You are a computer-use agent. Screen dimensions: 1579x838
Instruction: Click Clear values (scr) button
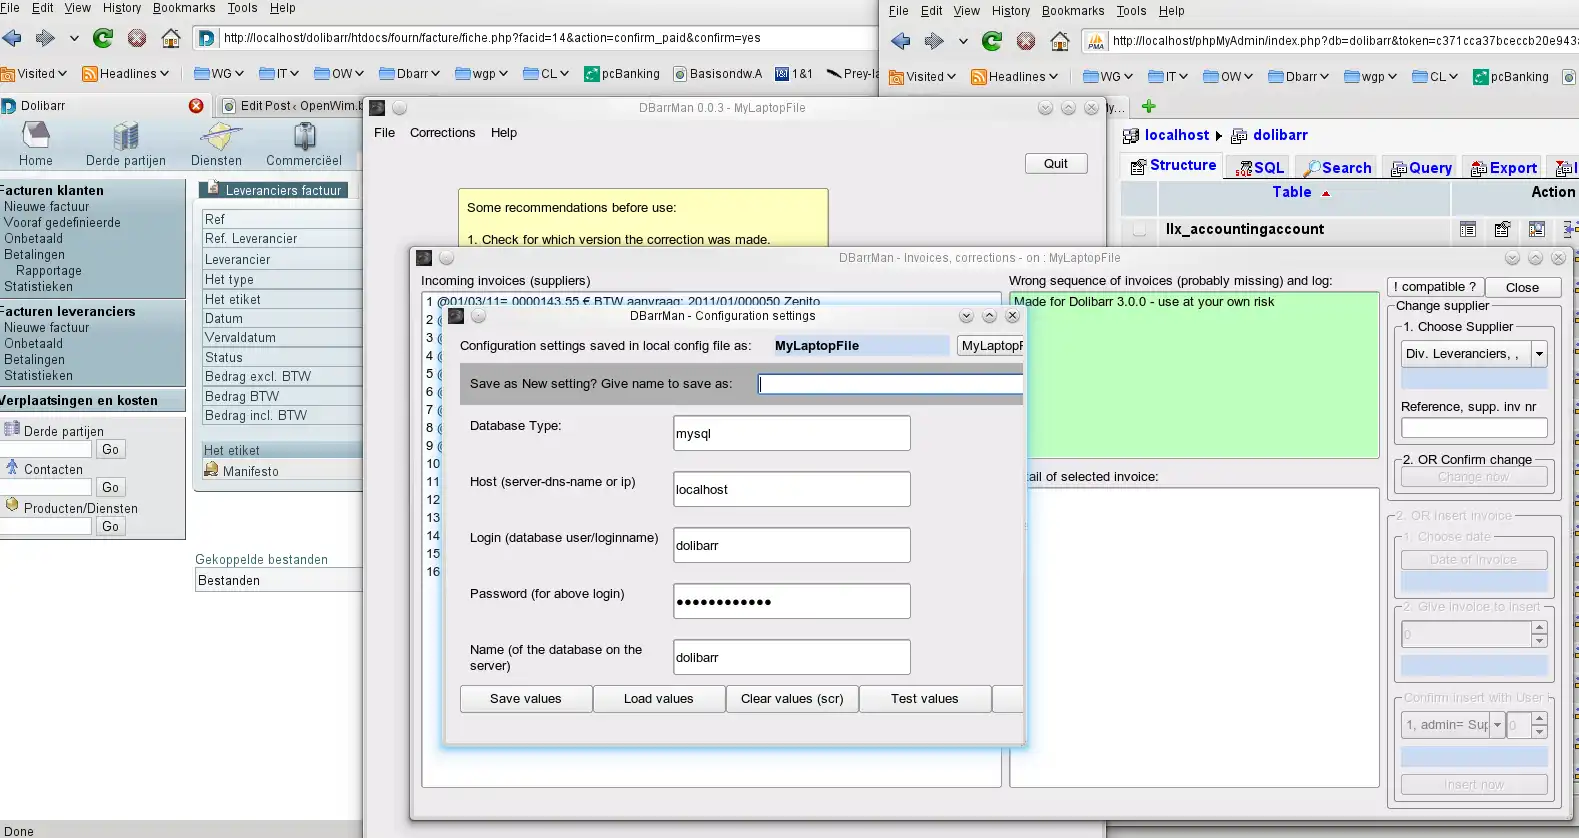click(792, 699)
